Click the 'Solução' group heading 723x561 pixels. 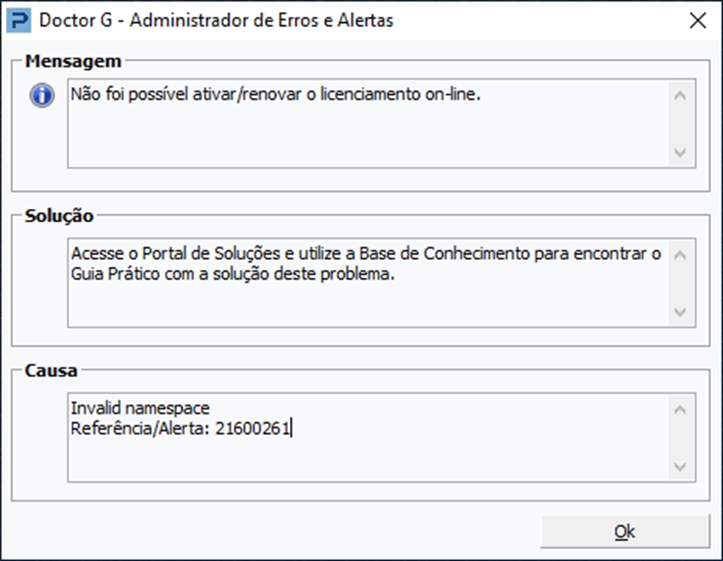pyautogui.click(x=59, y=216)
